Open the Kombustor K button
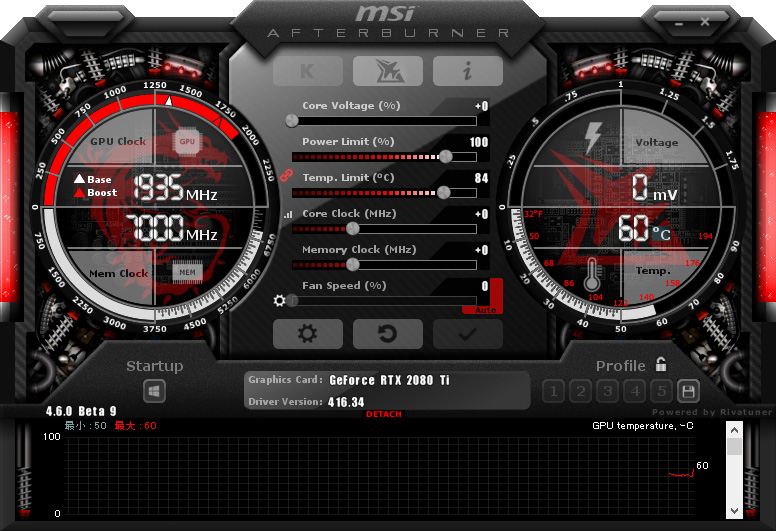The height and width of the screenshot is (531, 776). 307,71
